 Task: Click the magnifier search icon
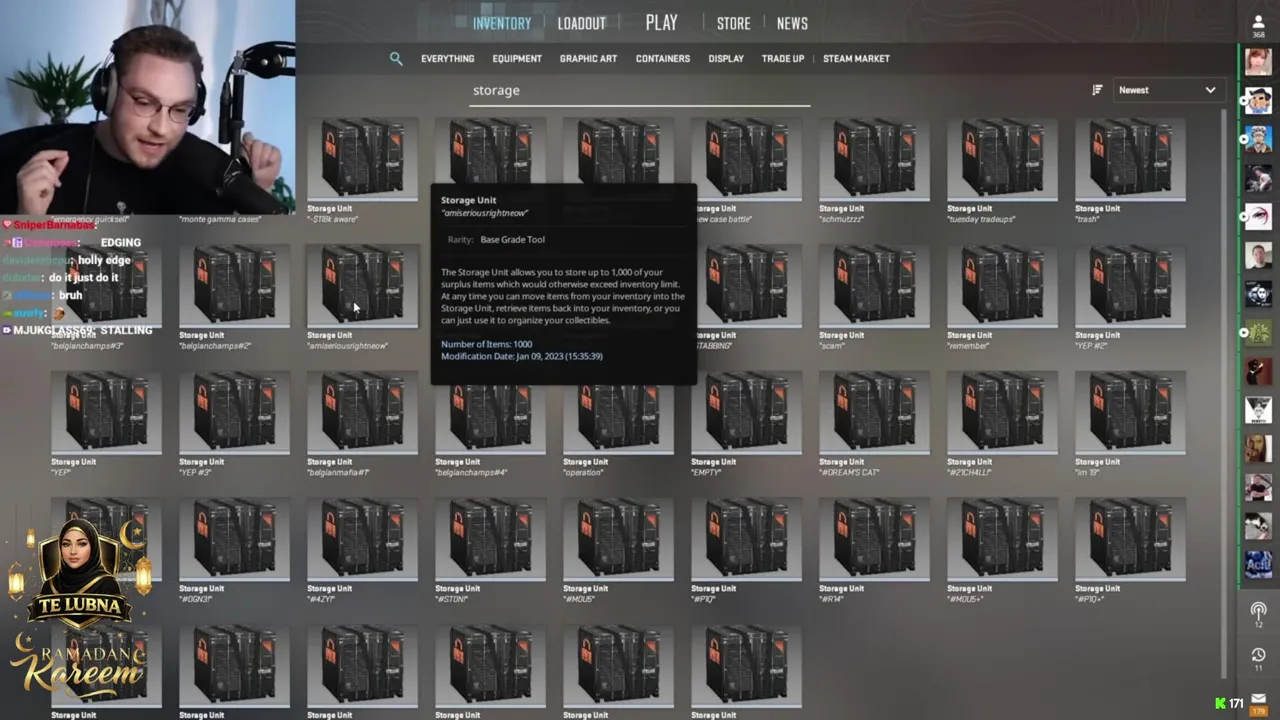396,59
